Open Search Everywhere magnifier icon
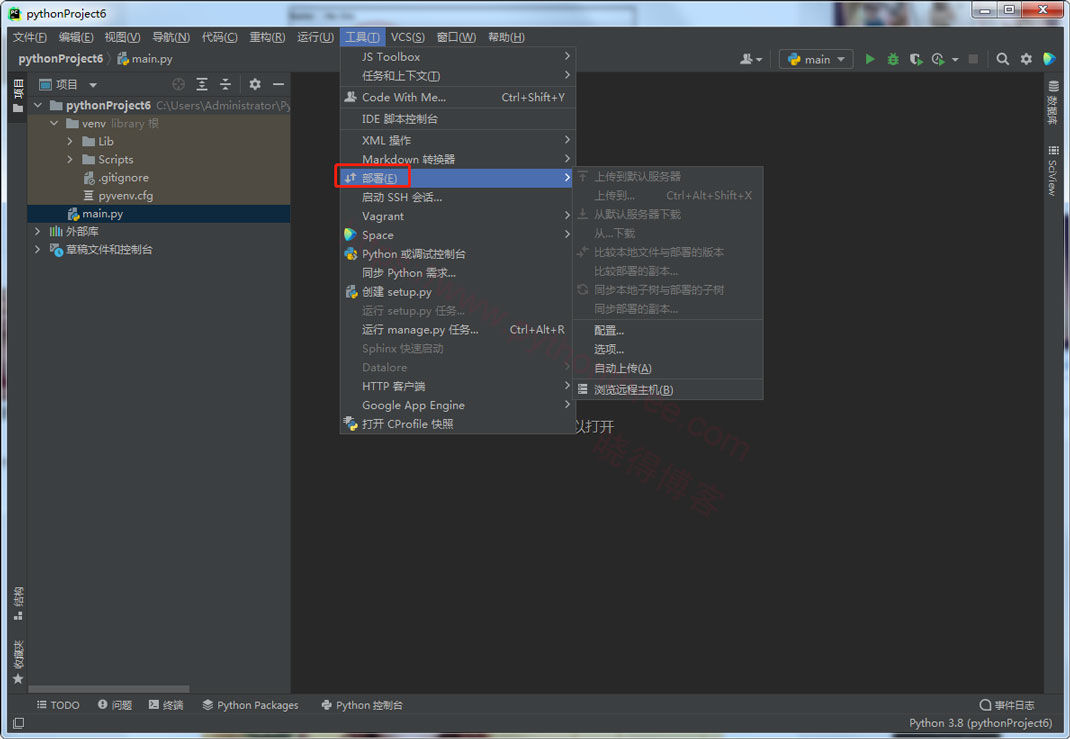1070x739 pixels. [x=1002, y=59]
